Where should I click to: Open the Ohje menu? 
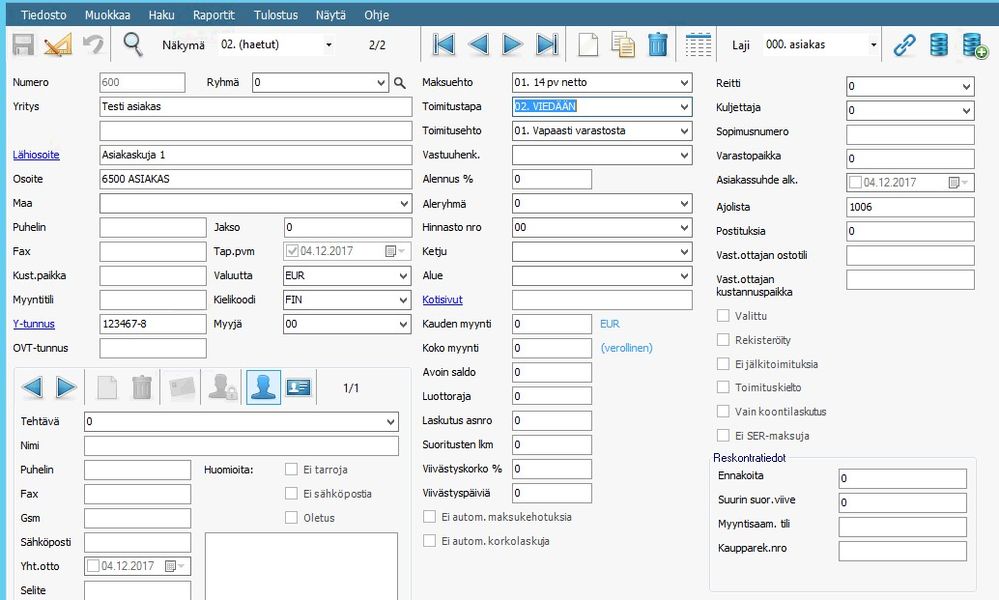[x=377, y=15]
